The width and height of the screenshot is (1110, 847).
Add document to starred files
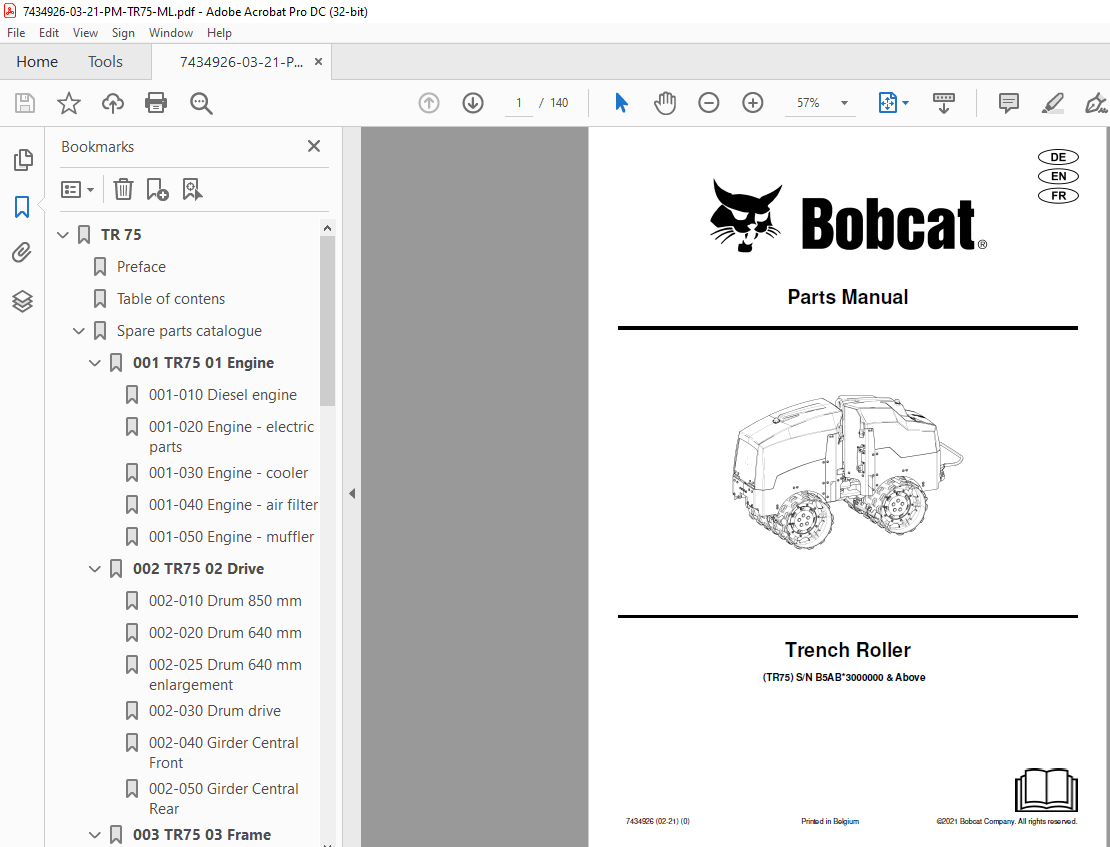tap(69, 103)
